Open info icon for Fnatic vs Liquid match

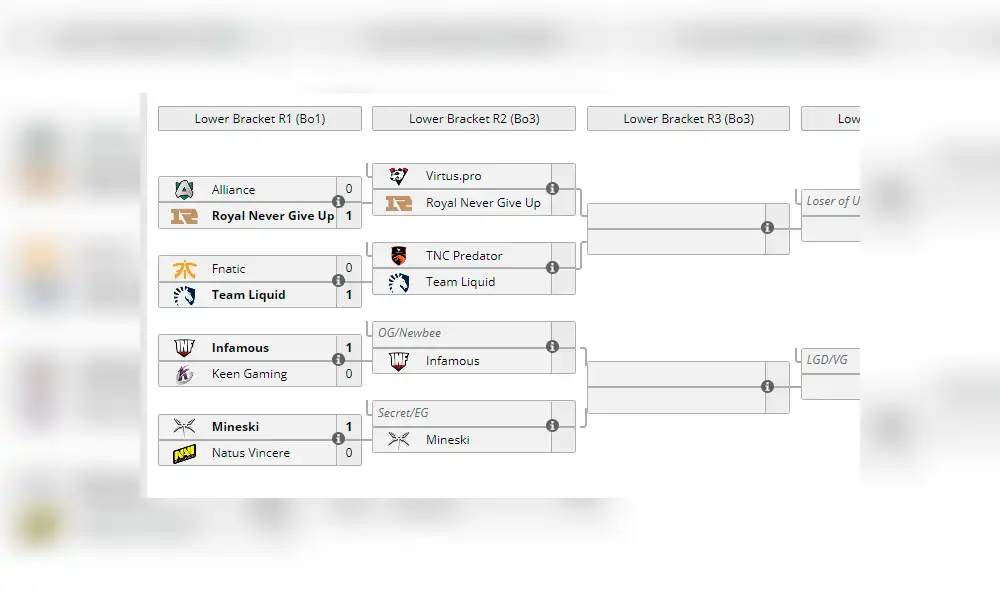(x=338, y=281)
